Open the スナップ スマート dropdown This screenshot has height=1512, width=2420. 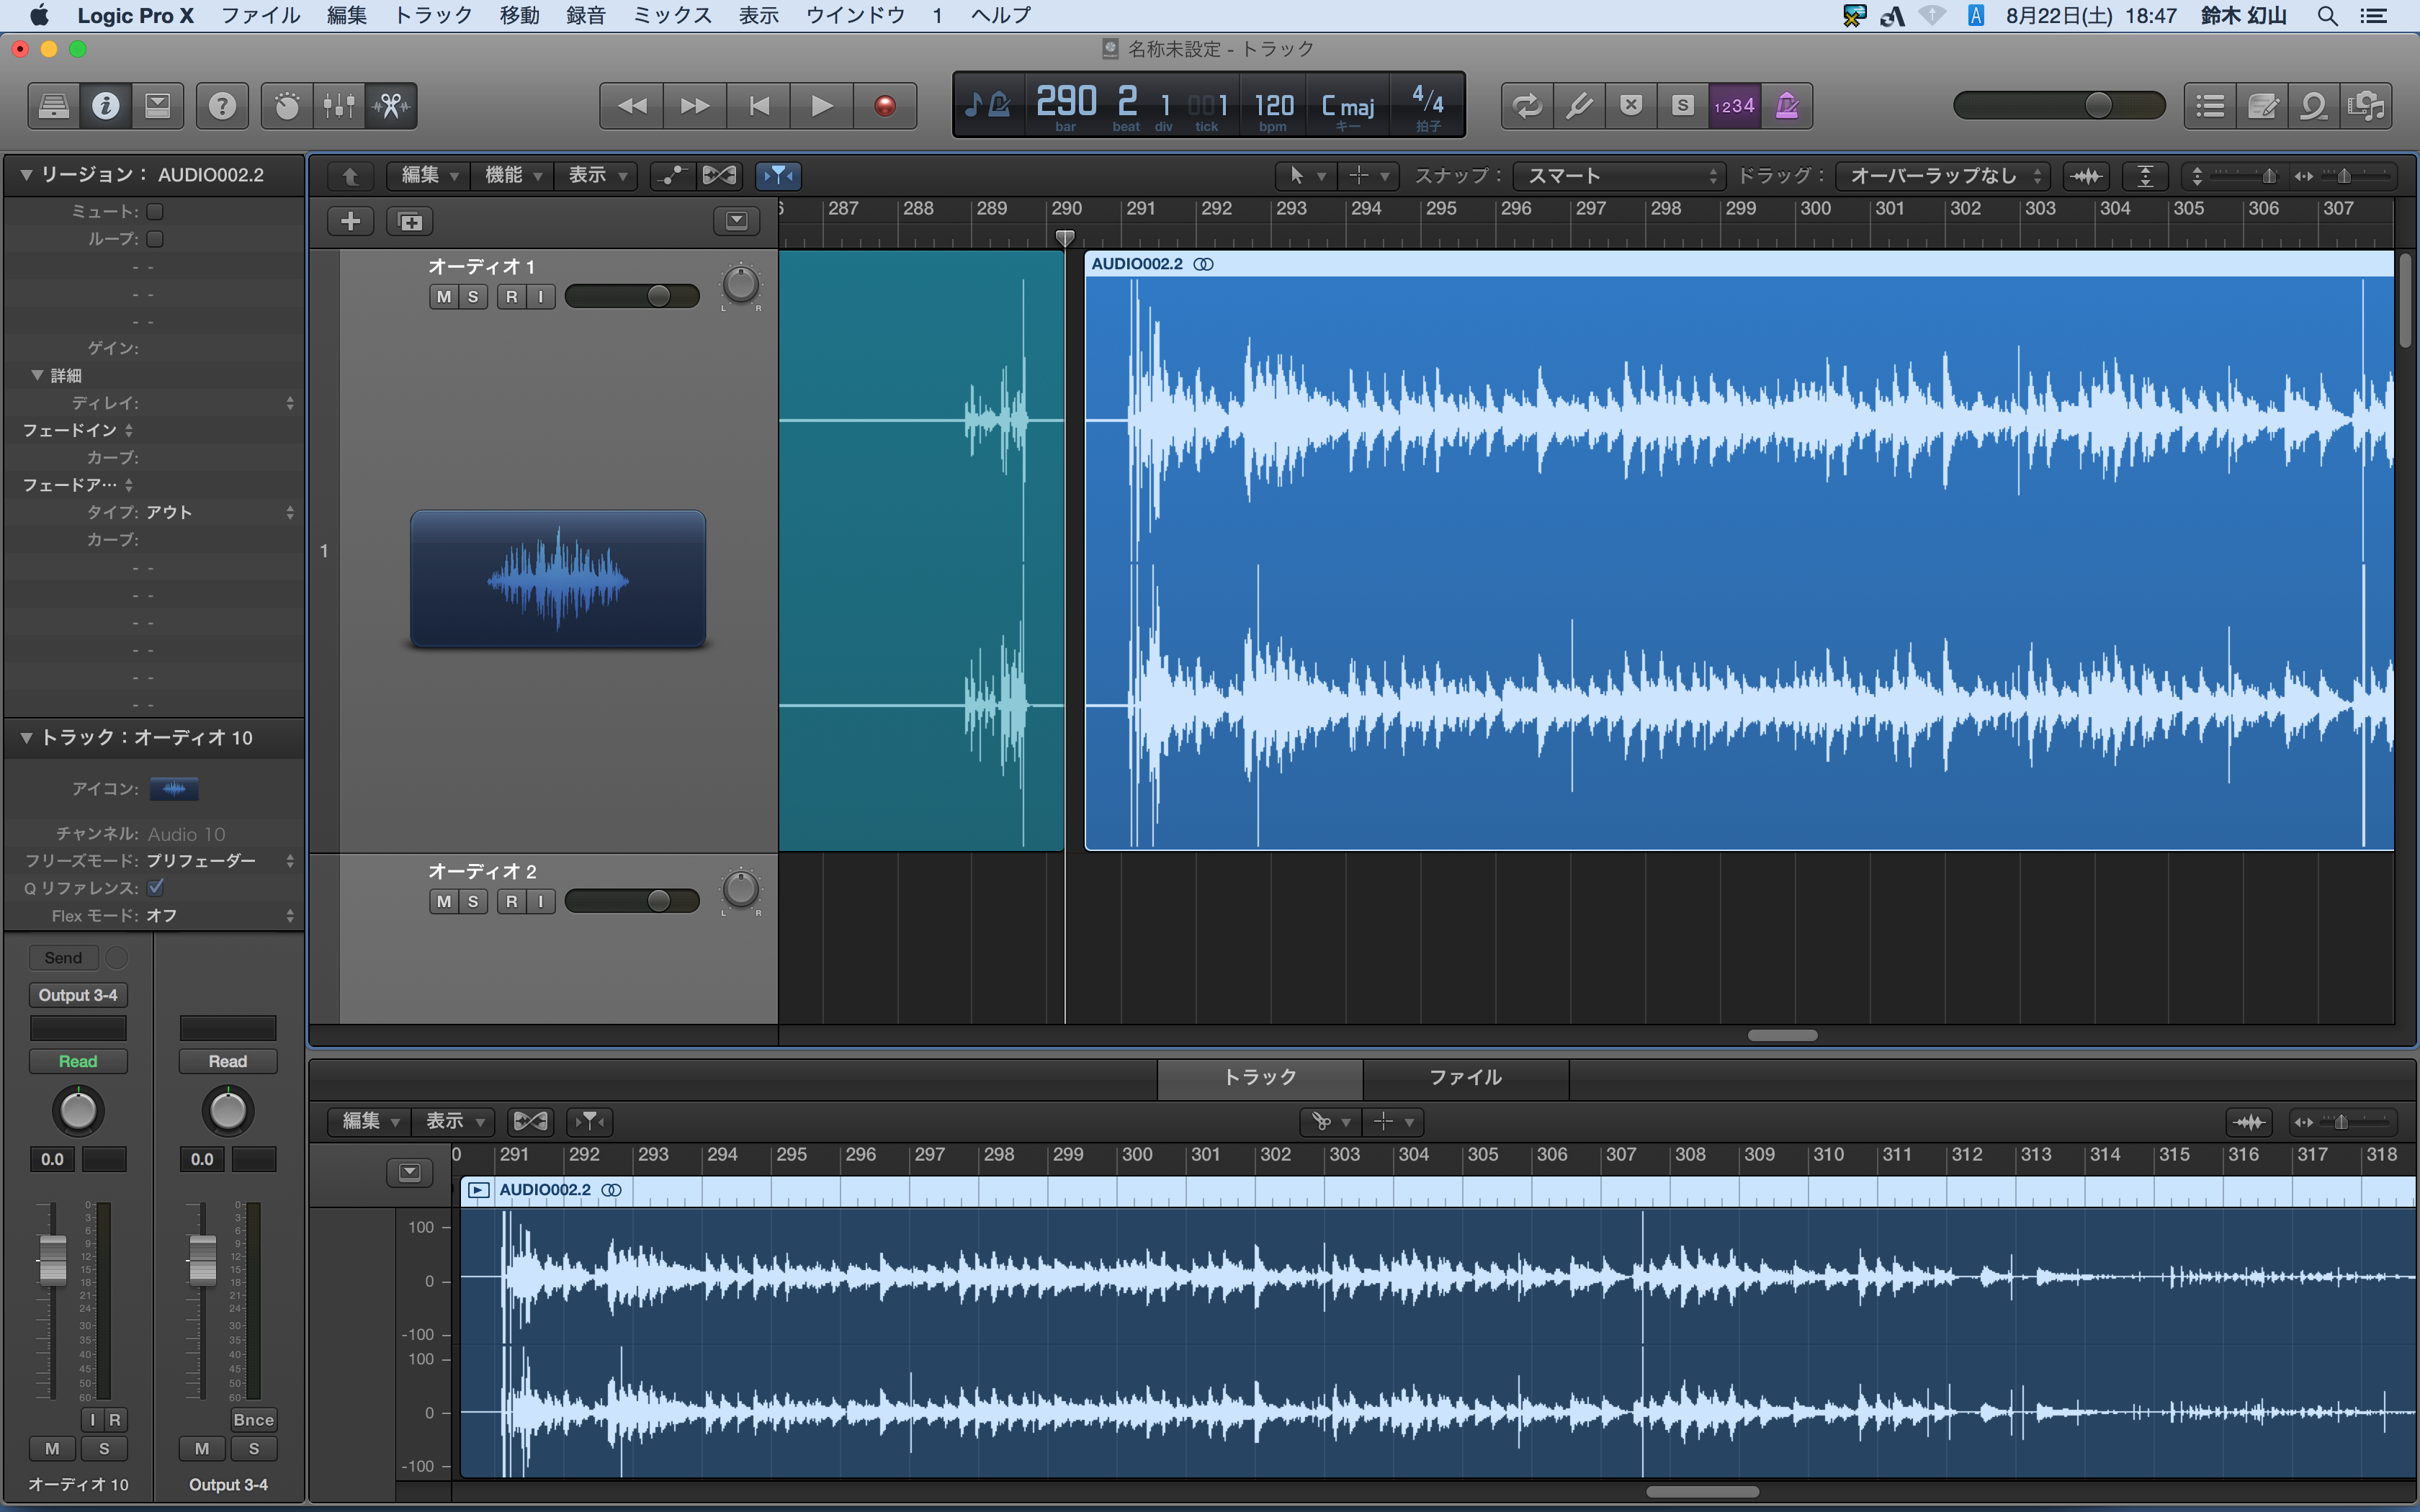click(1620, 176)
